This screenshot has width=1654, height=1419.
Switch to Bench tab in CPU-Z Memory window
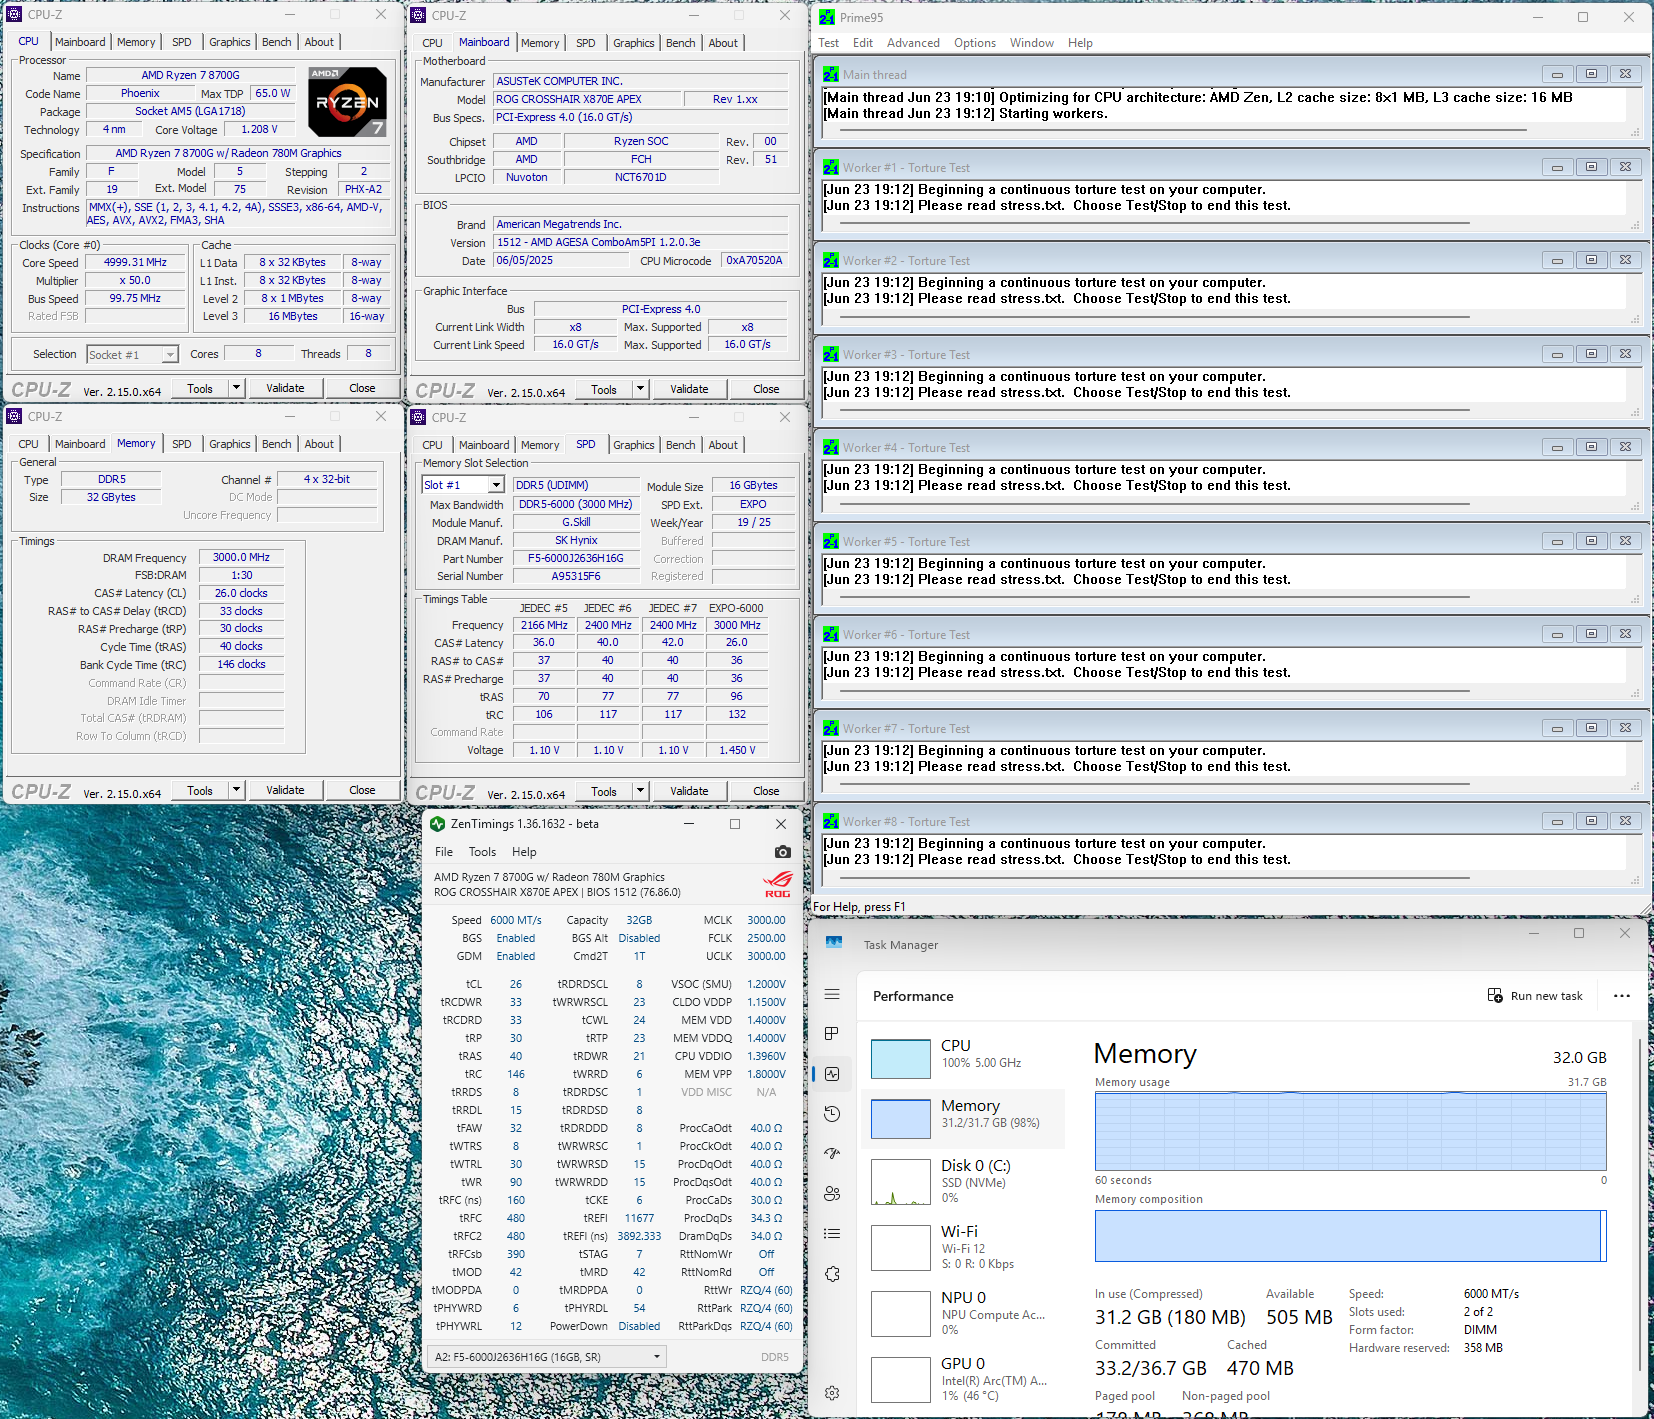pyautogui.click(x=277, y=444)
